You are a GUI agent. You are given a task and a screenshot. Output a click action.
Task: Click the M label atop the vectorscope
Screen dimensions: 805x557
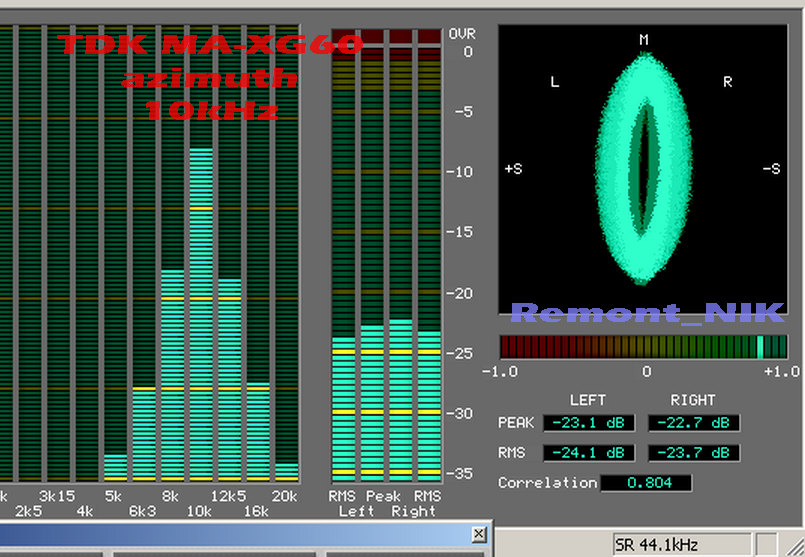pos(645,39)
